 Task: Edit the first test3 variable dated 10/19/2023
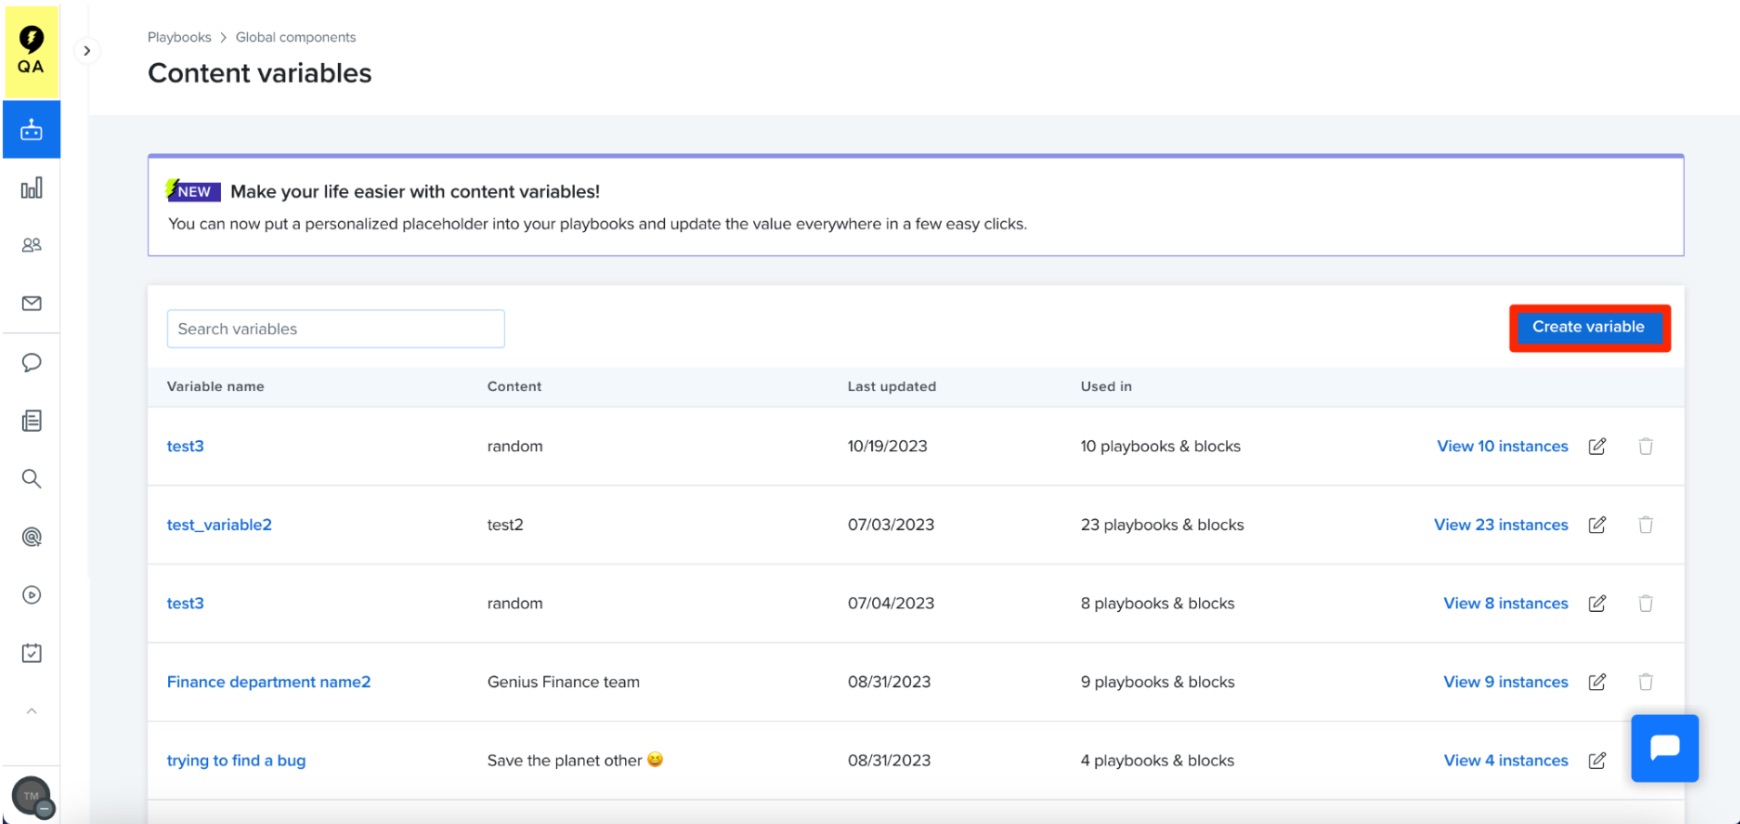click(1597, 446)
